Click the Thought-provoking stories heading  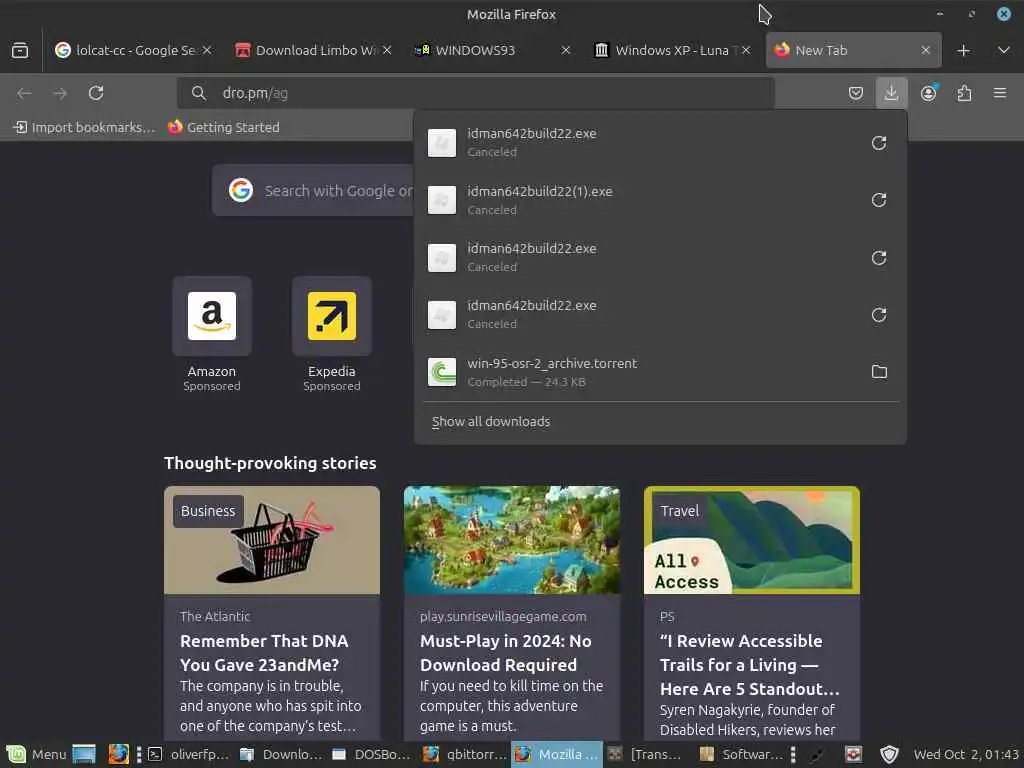click(270, 463)
